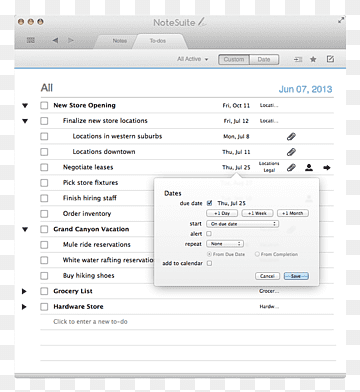The height and width of the screenshot is (392, 360).
Task: Expand Hardware Store group
Action: click(24, 307)
